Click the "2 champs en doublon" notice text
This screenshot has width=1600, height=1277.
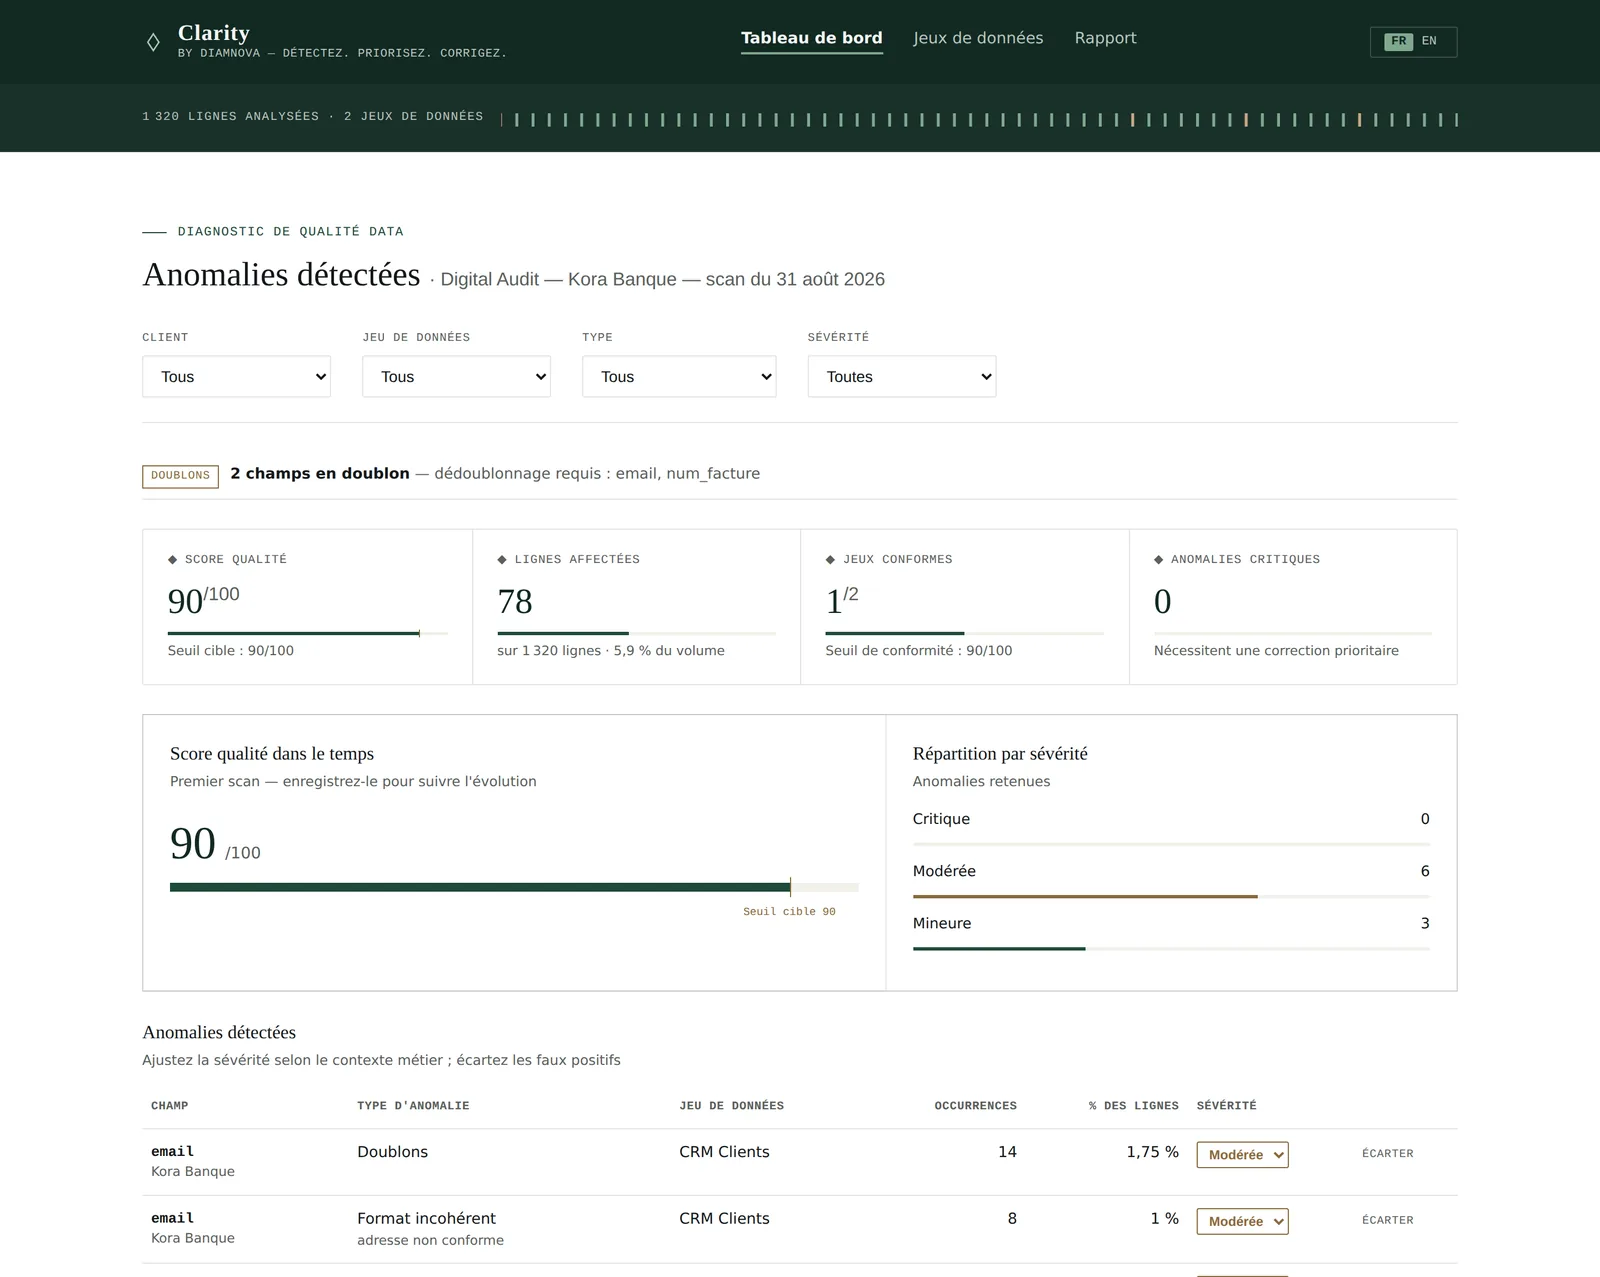pyautogui.click(x=320, y=474)
